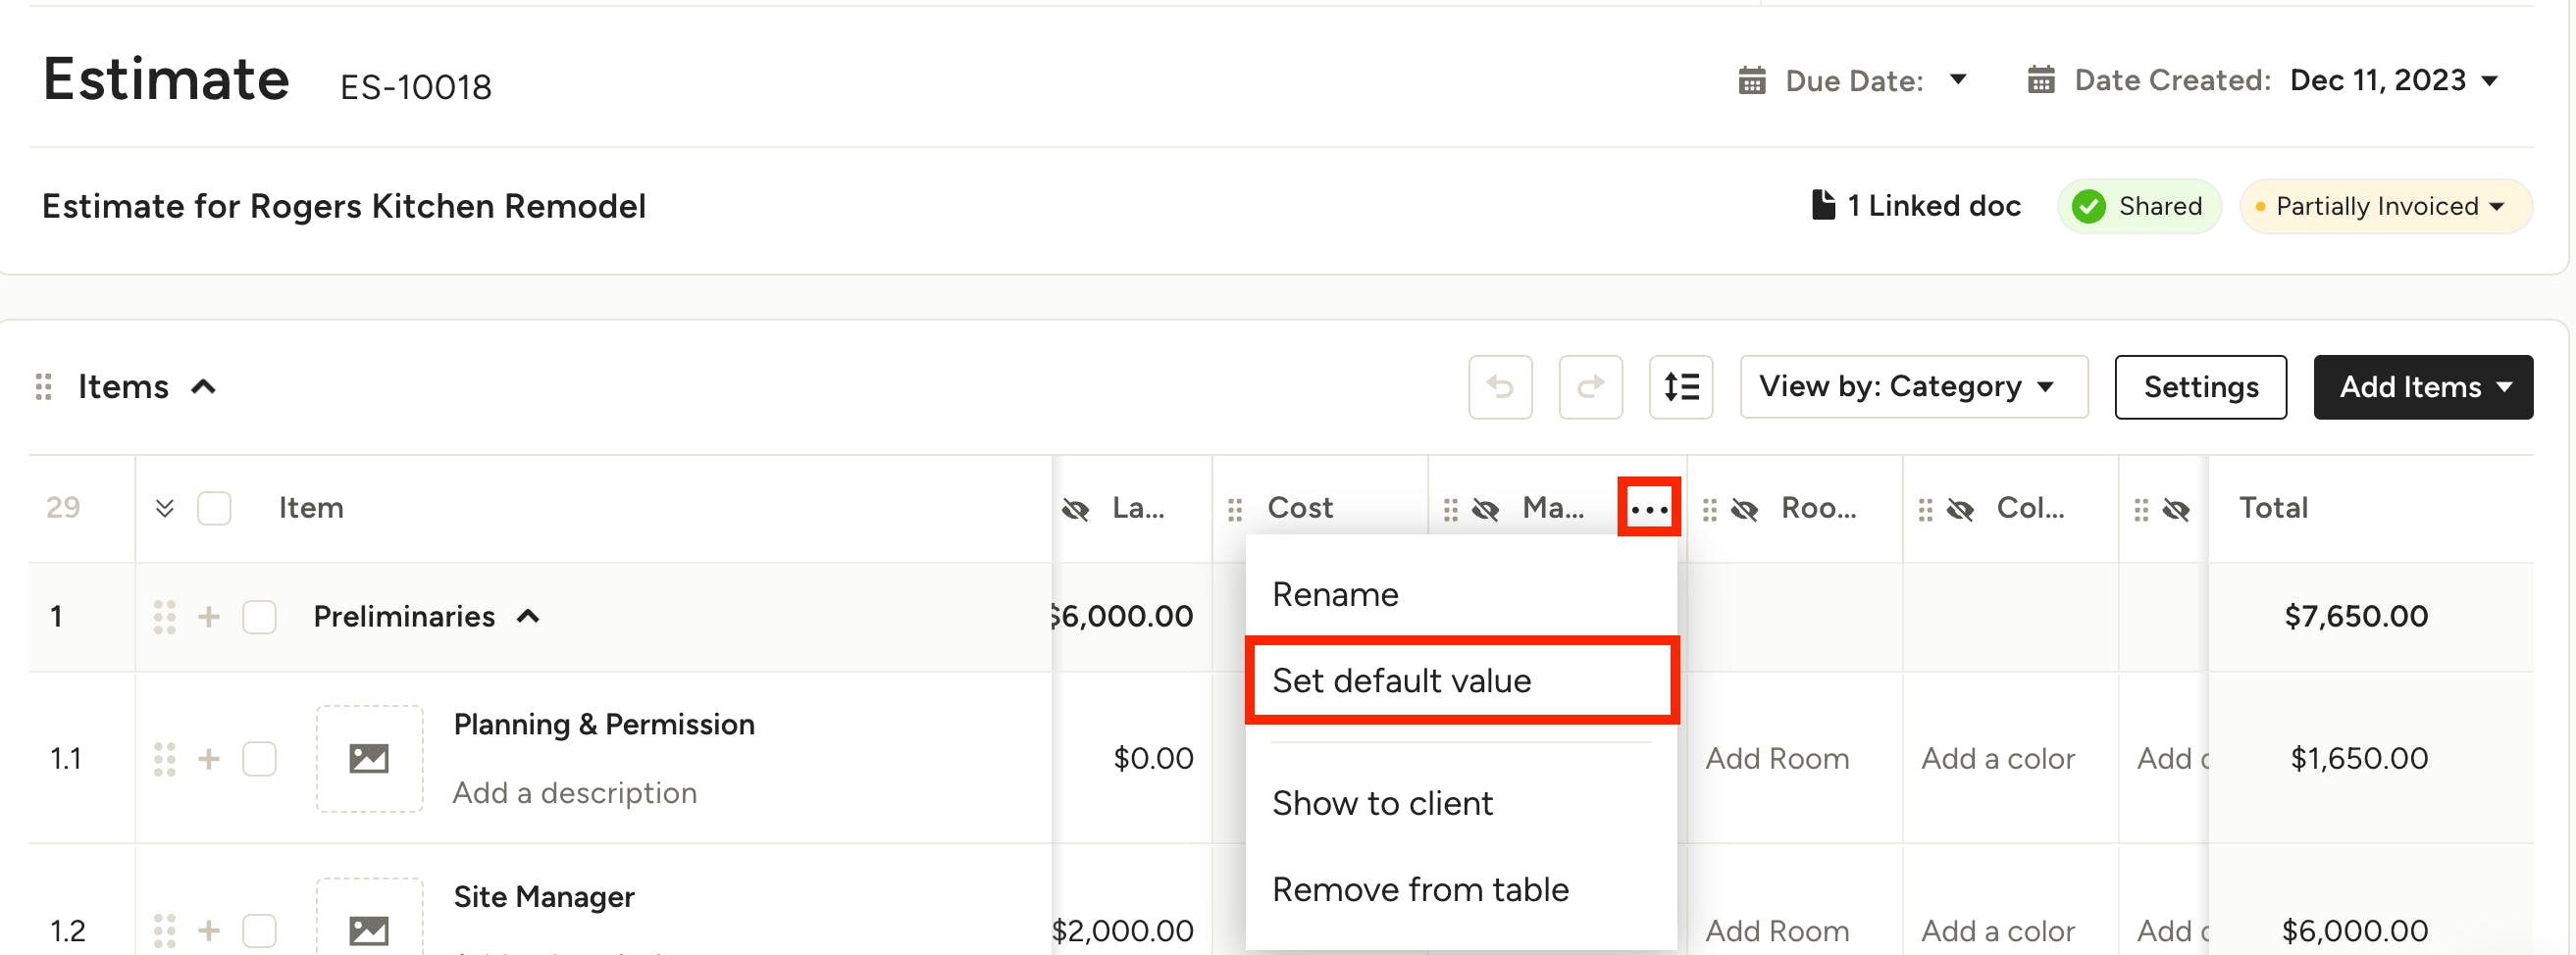
Task: Click plus icon on Site Manager row
Action: [x=209, y=930]
